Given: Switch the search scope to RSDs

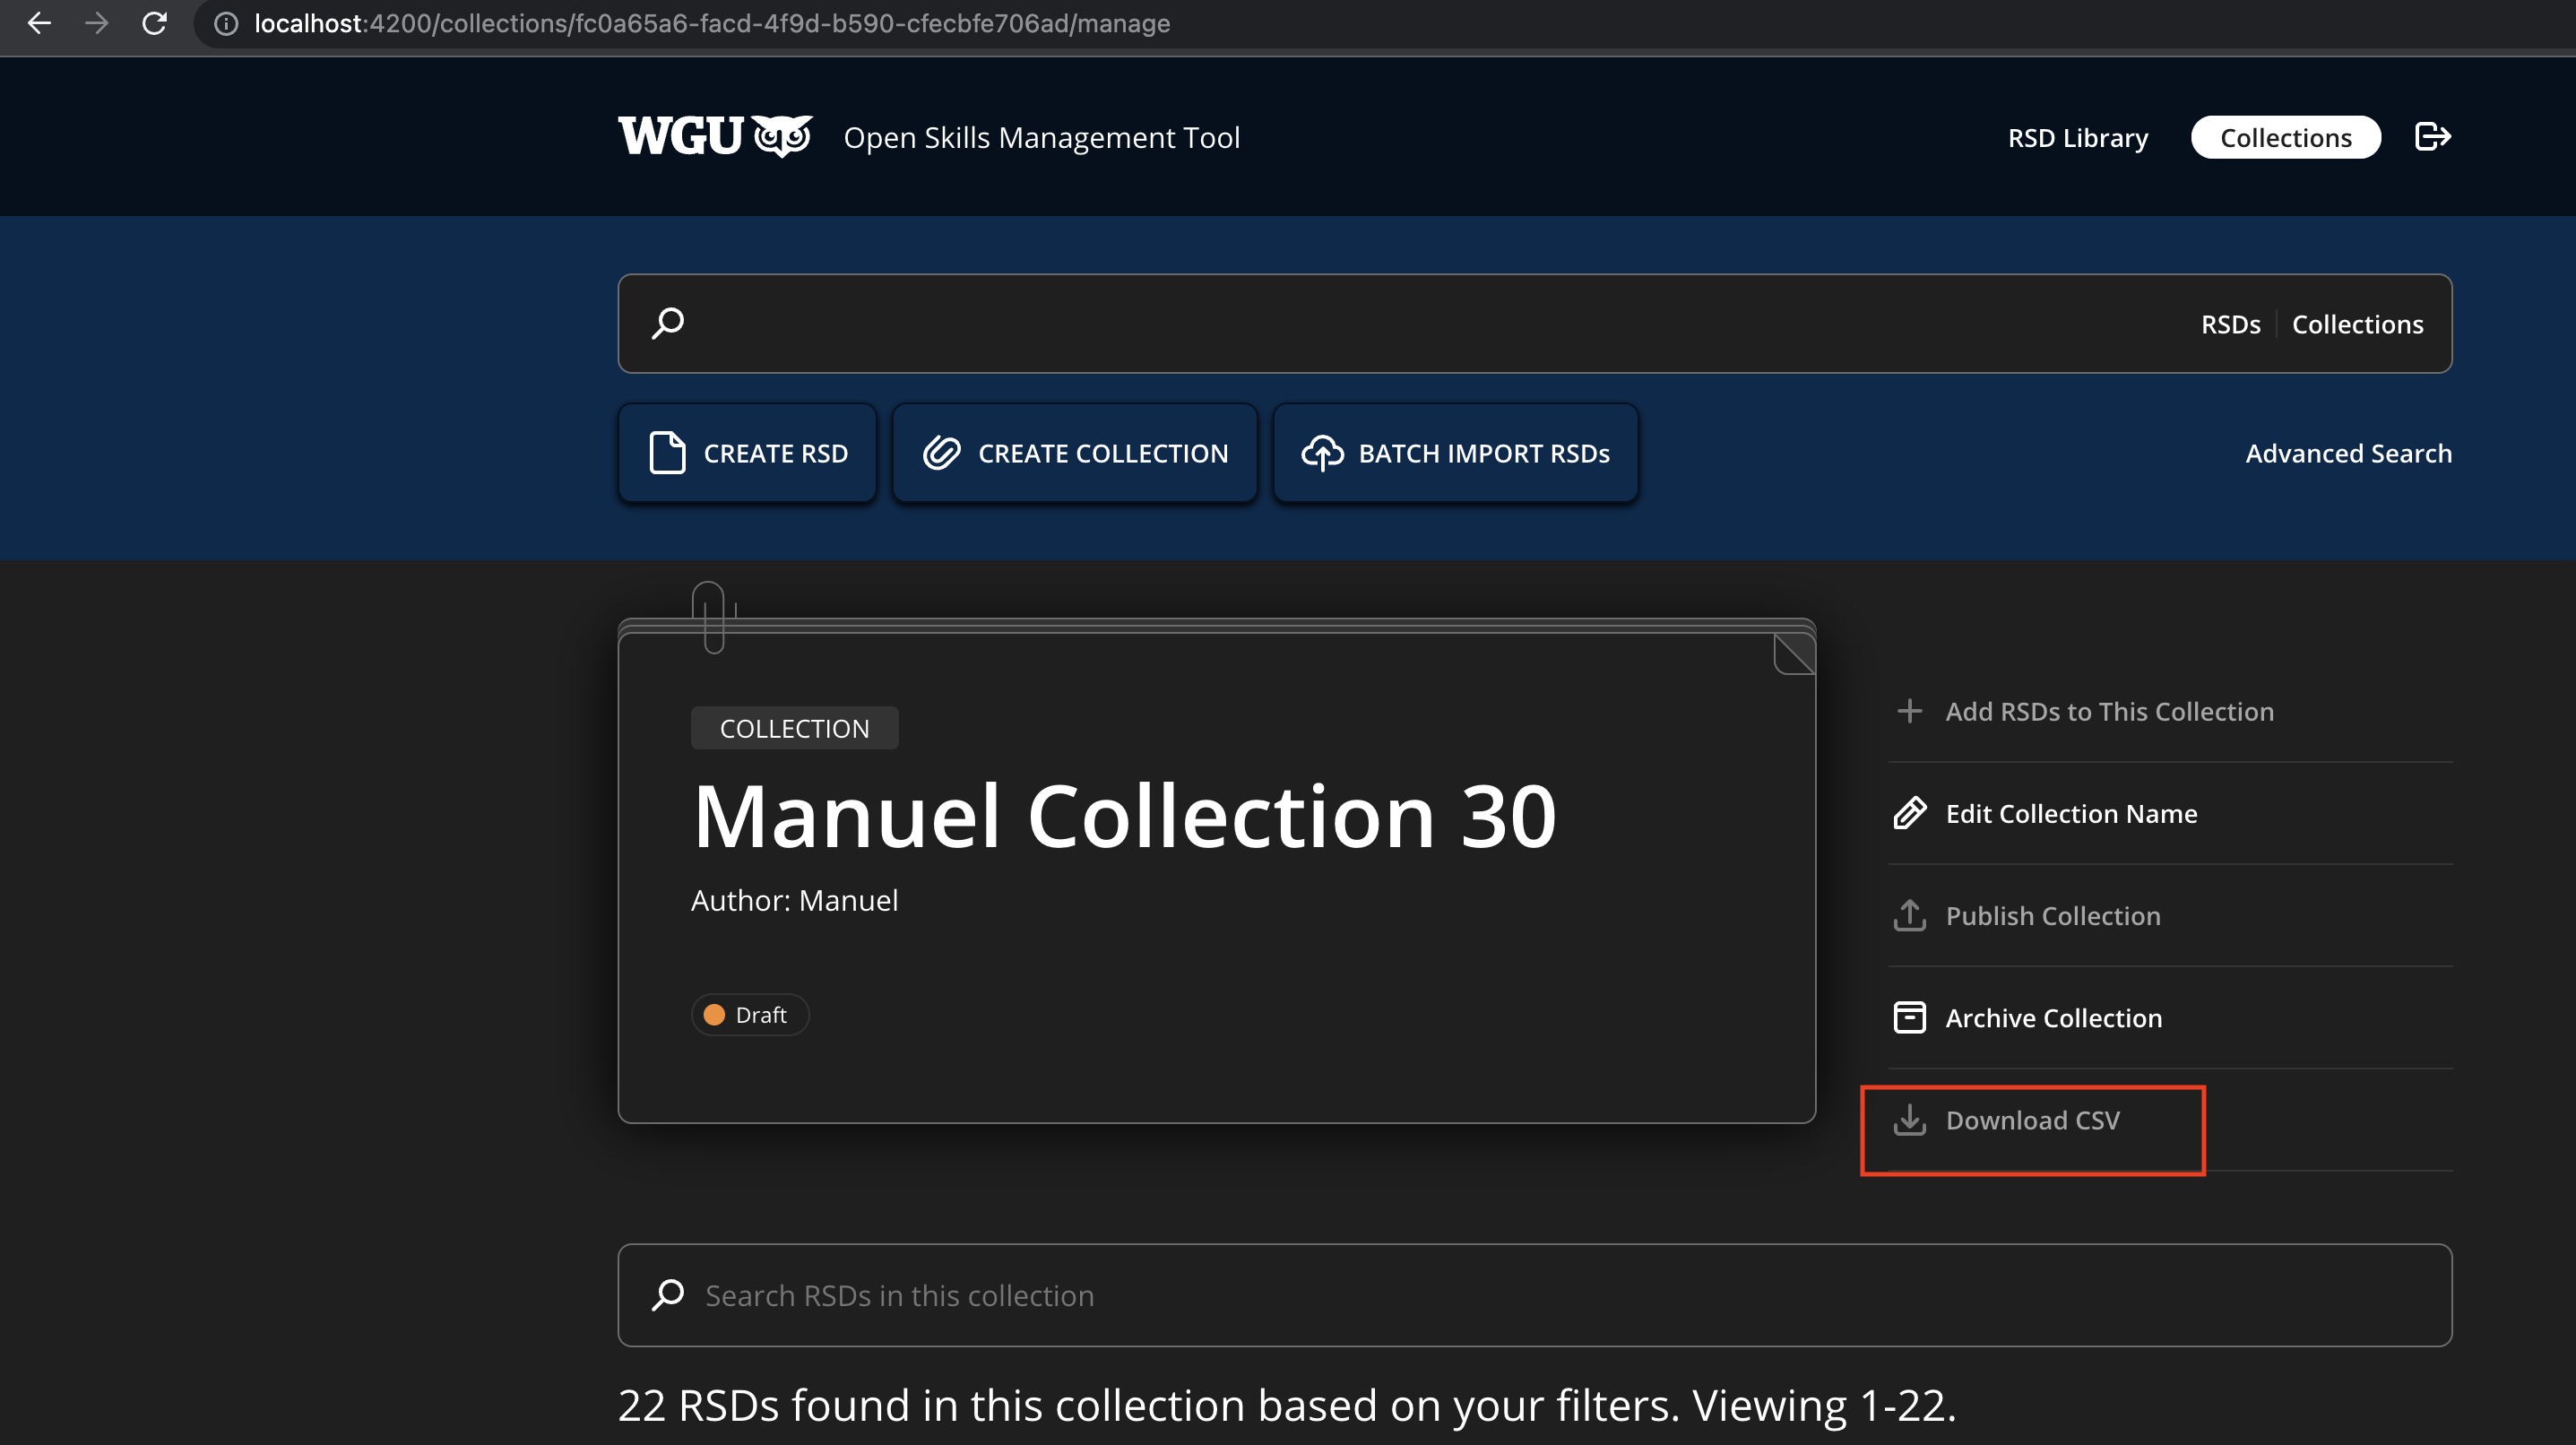Looking at the screenshot, I should (2230, 324).
